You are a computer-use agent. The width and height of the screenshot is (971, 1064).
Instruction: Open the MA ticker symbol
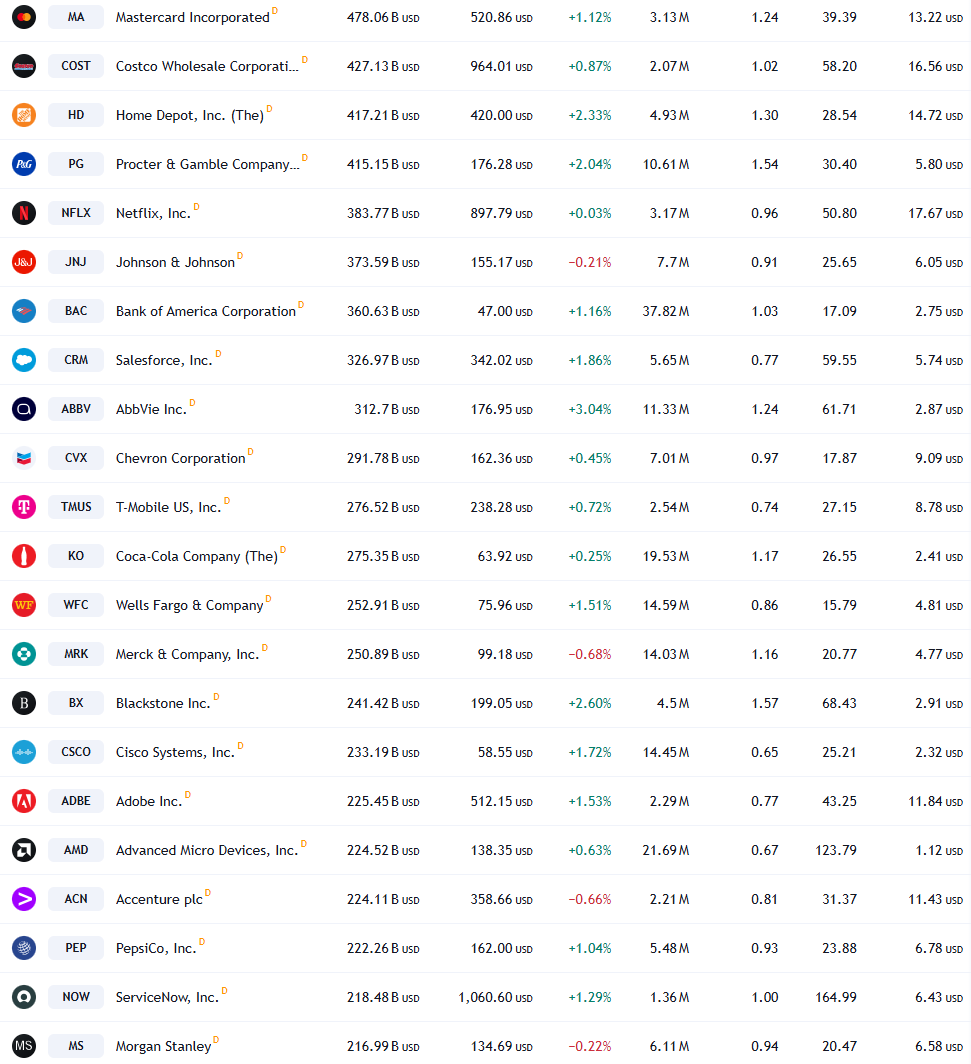[x=76, y=17]
